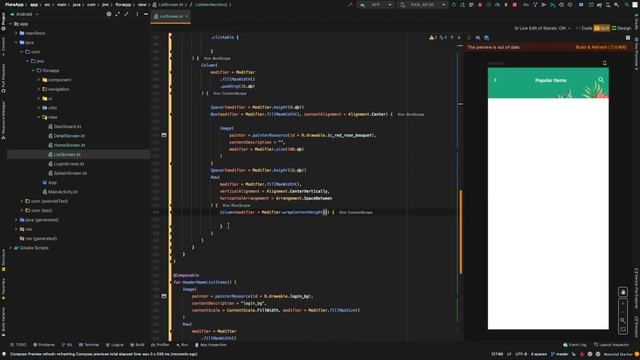The image size is (640, 360).
Task: Switch the editor to Split view mode
Action: (x=602, y=28)
